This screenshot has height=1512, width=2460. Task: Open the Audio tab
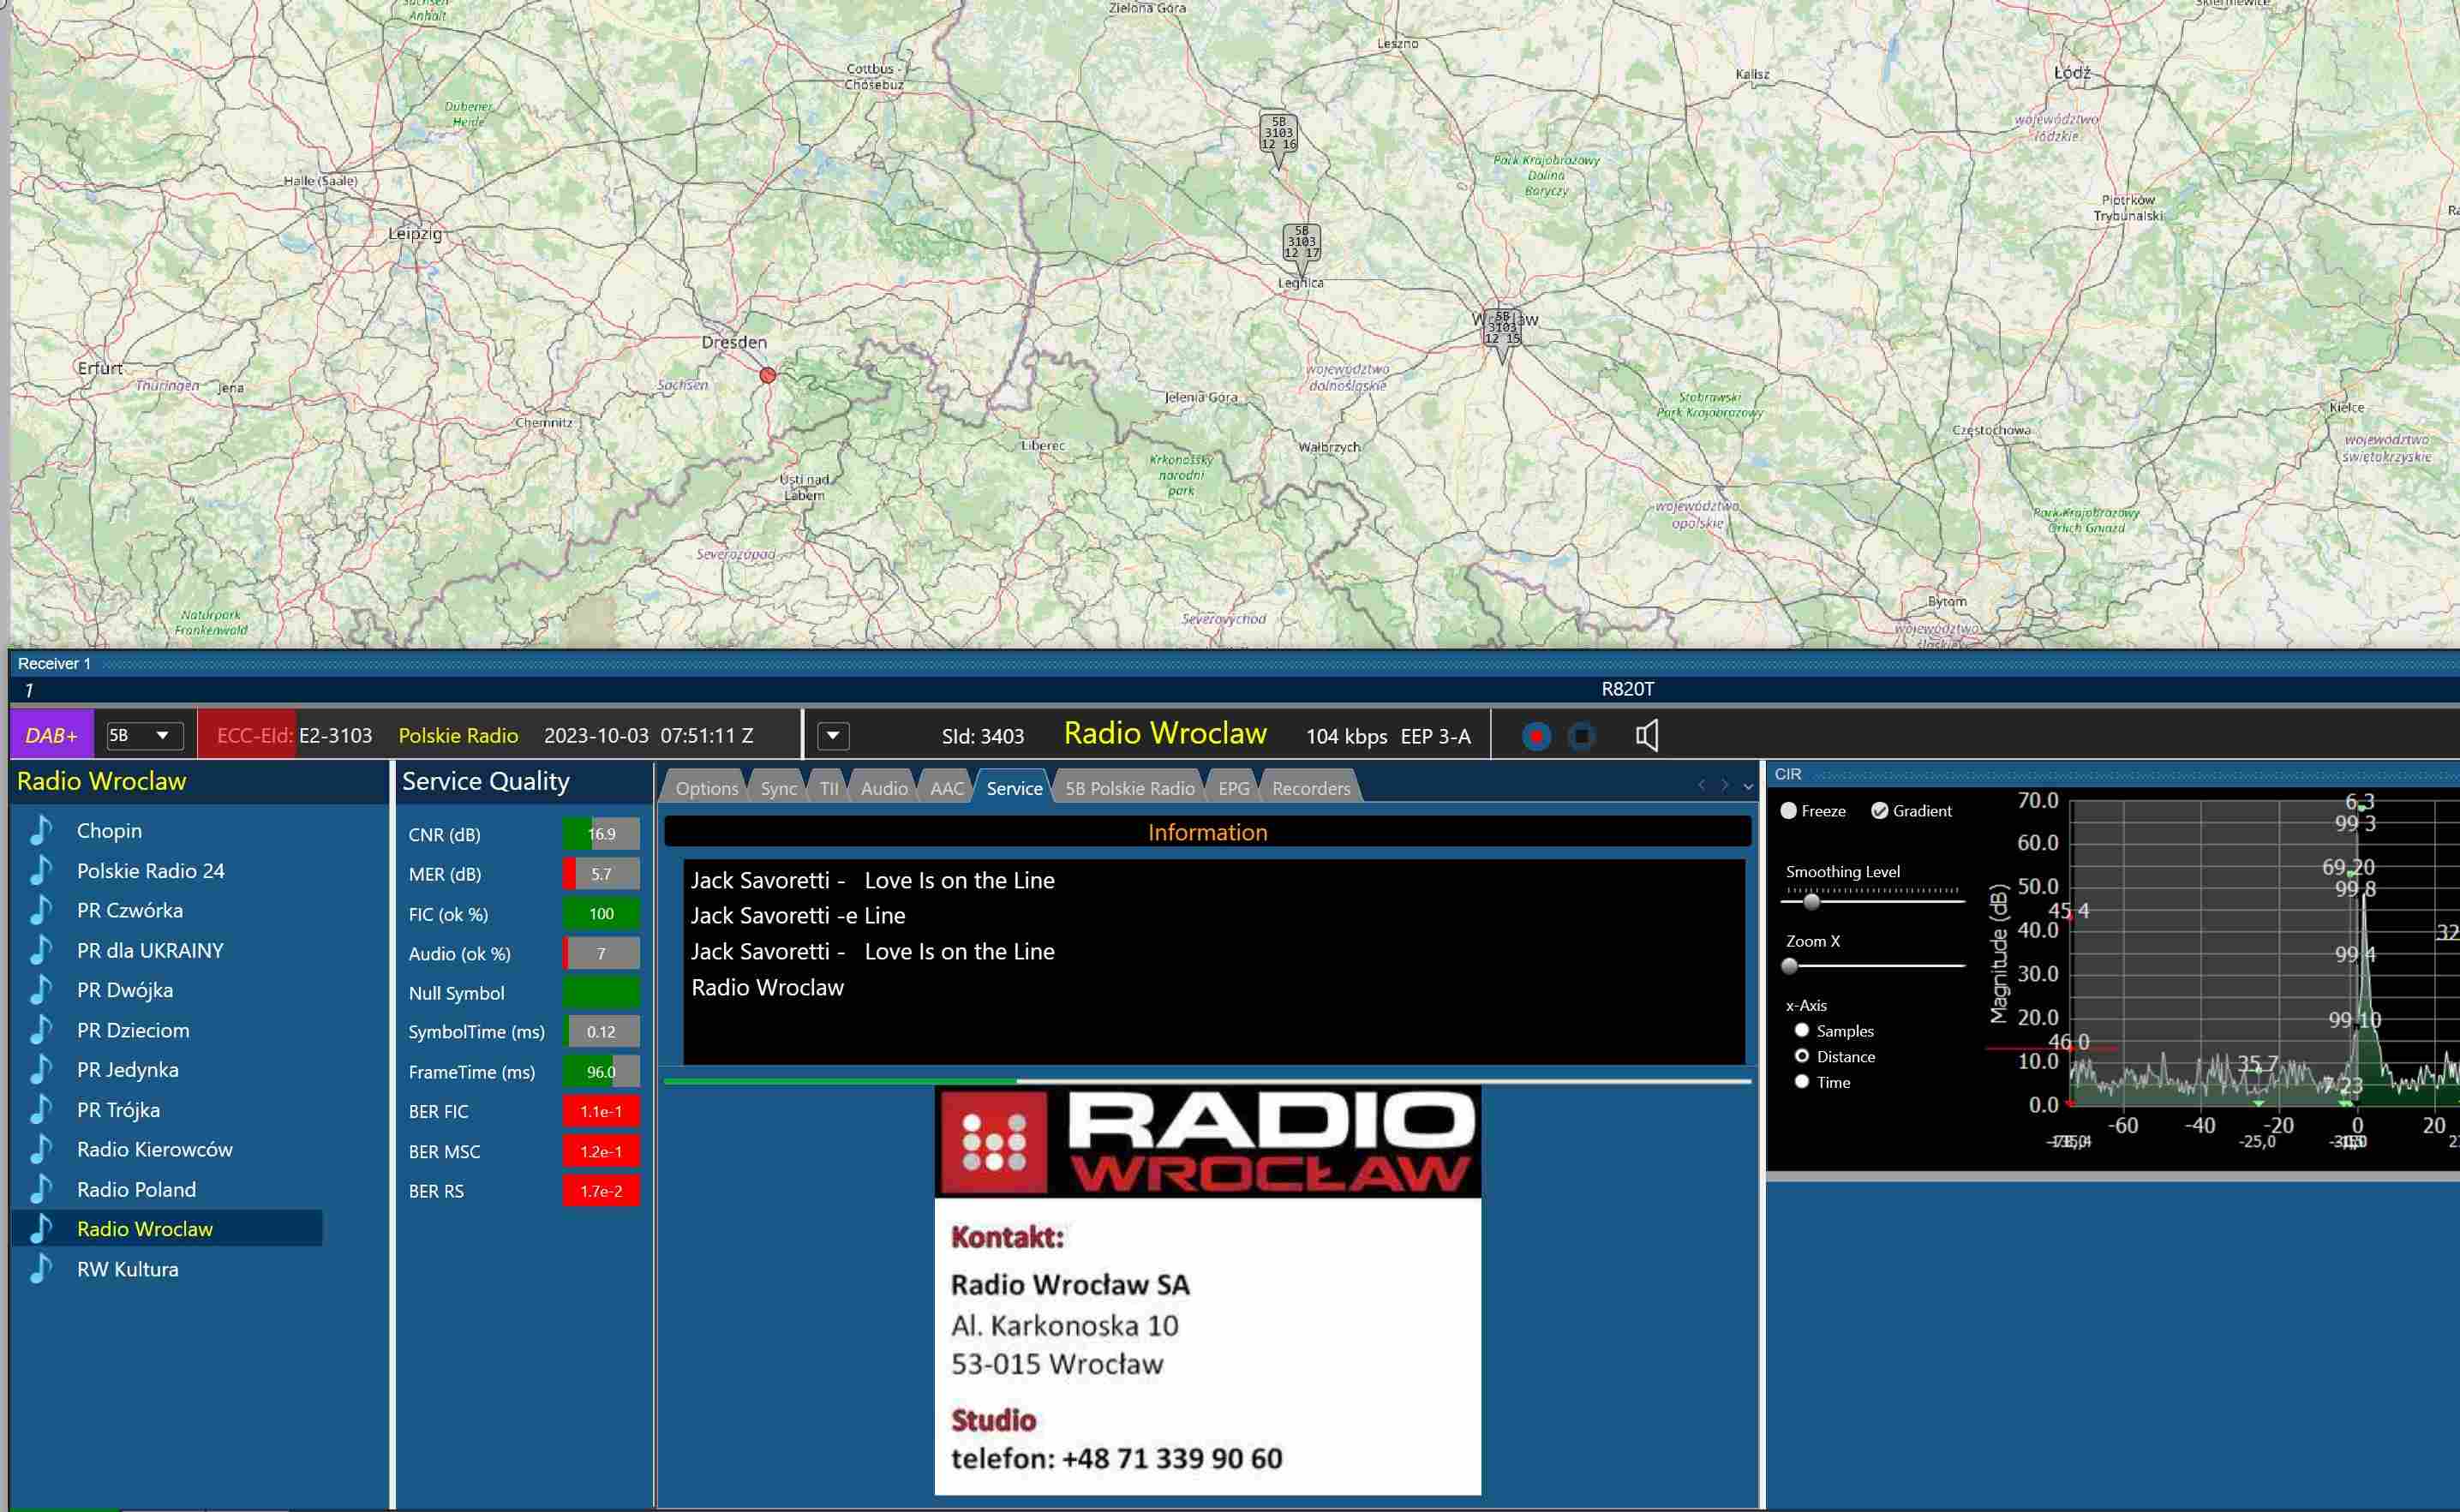[884, 788]
